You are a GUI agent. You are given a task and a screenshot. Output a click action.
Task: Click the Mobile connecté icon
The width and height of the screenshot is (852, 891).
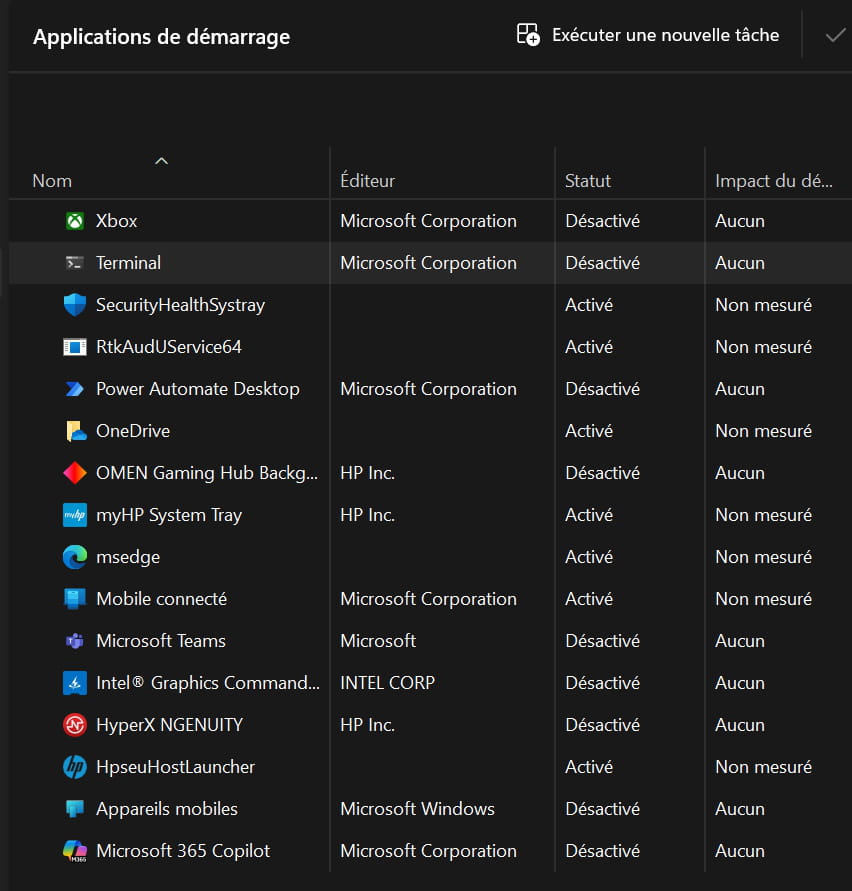click(74, 599)
